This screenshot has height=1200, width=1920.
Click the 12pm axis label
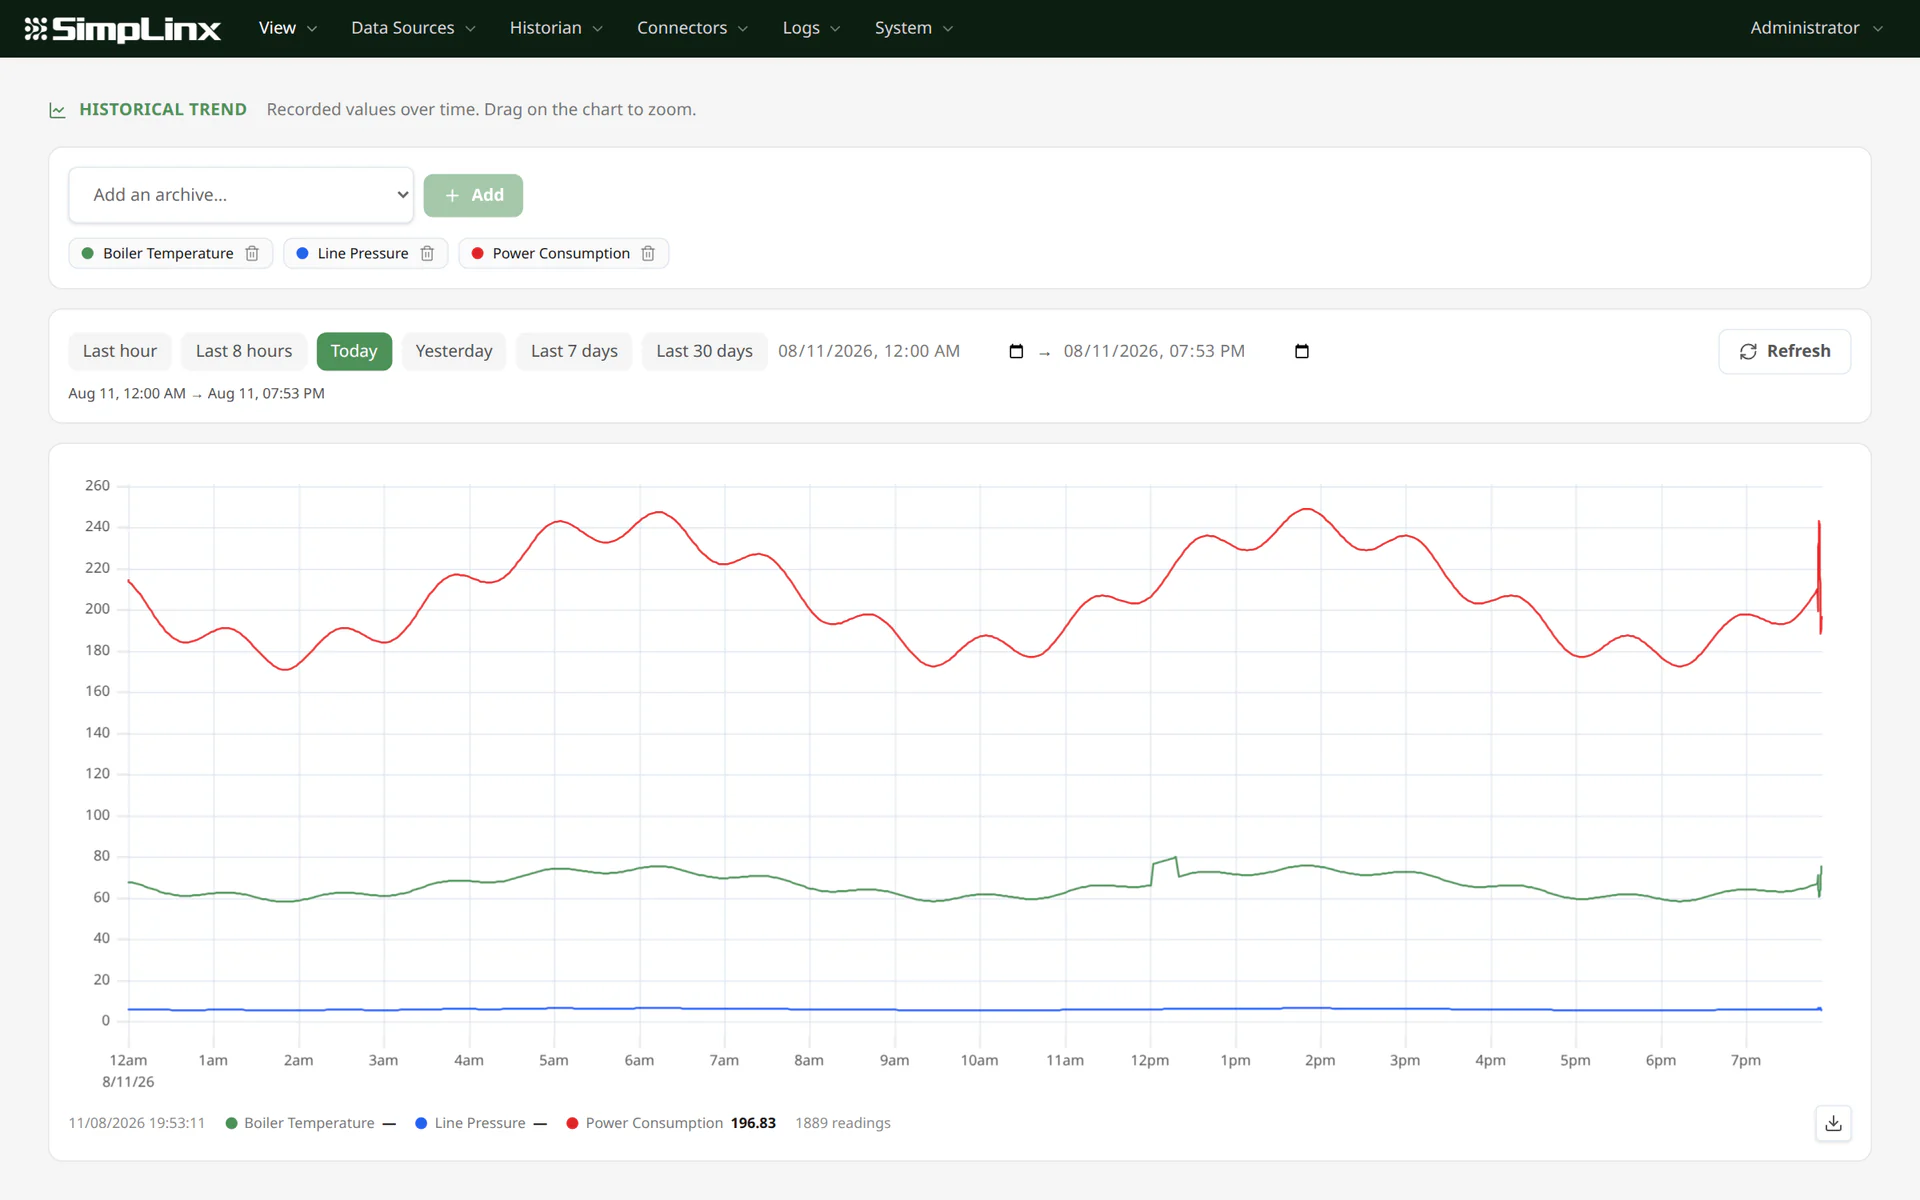(1150, 1060)
